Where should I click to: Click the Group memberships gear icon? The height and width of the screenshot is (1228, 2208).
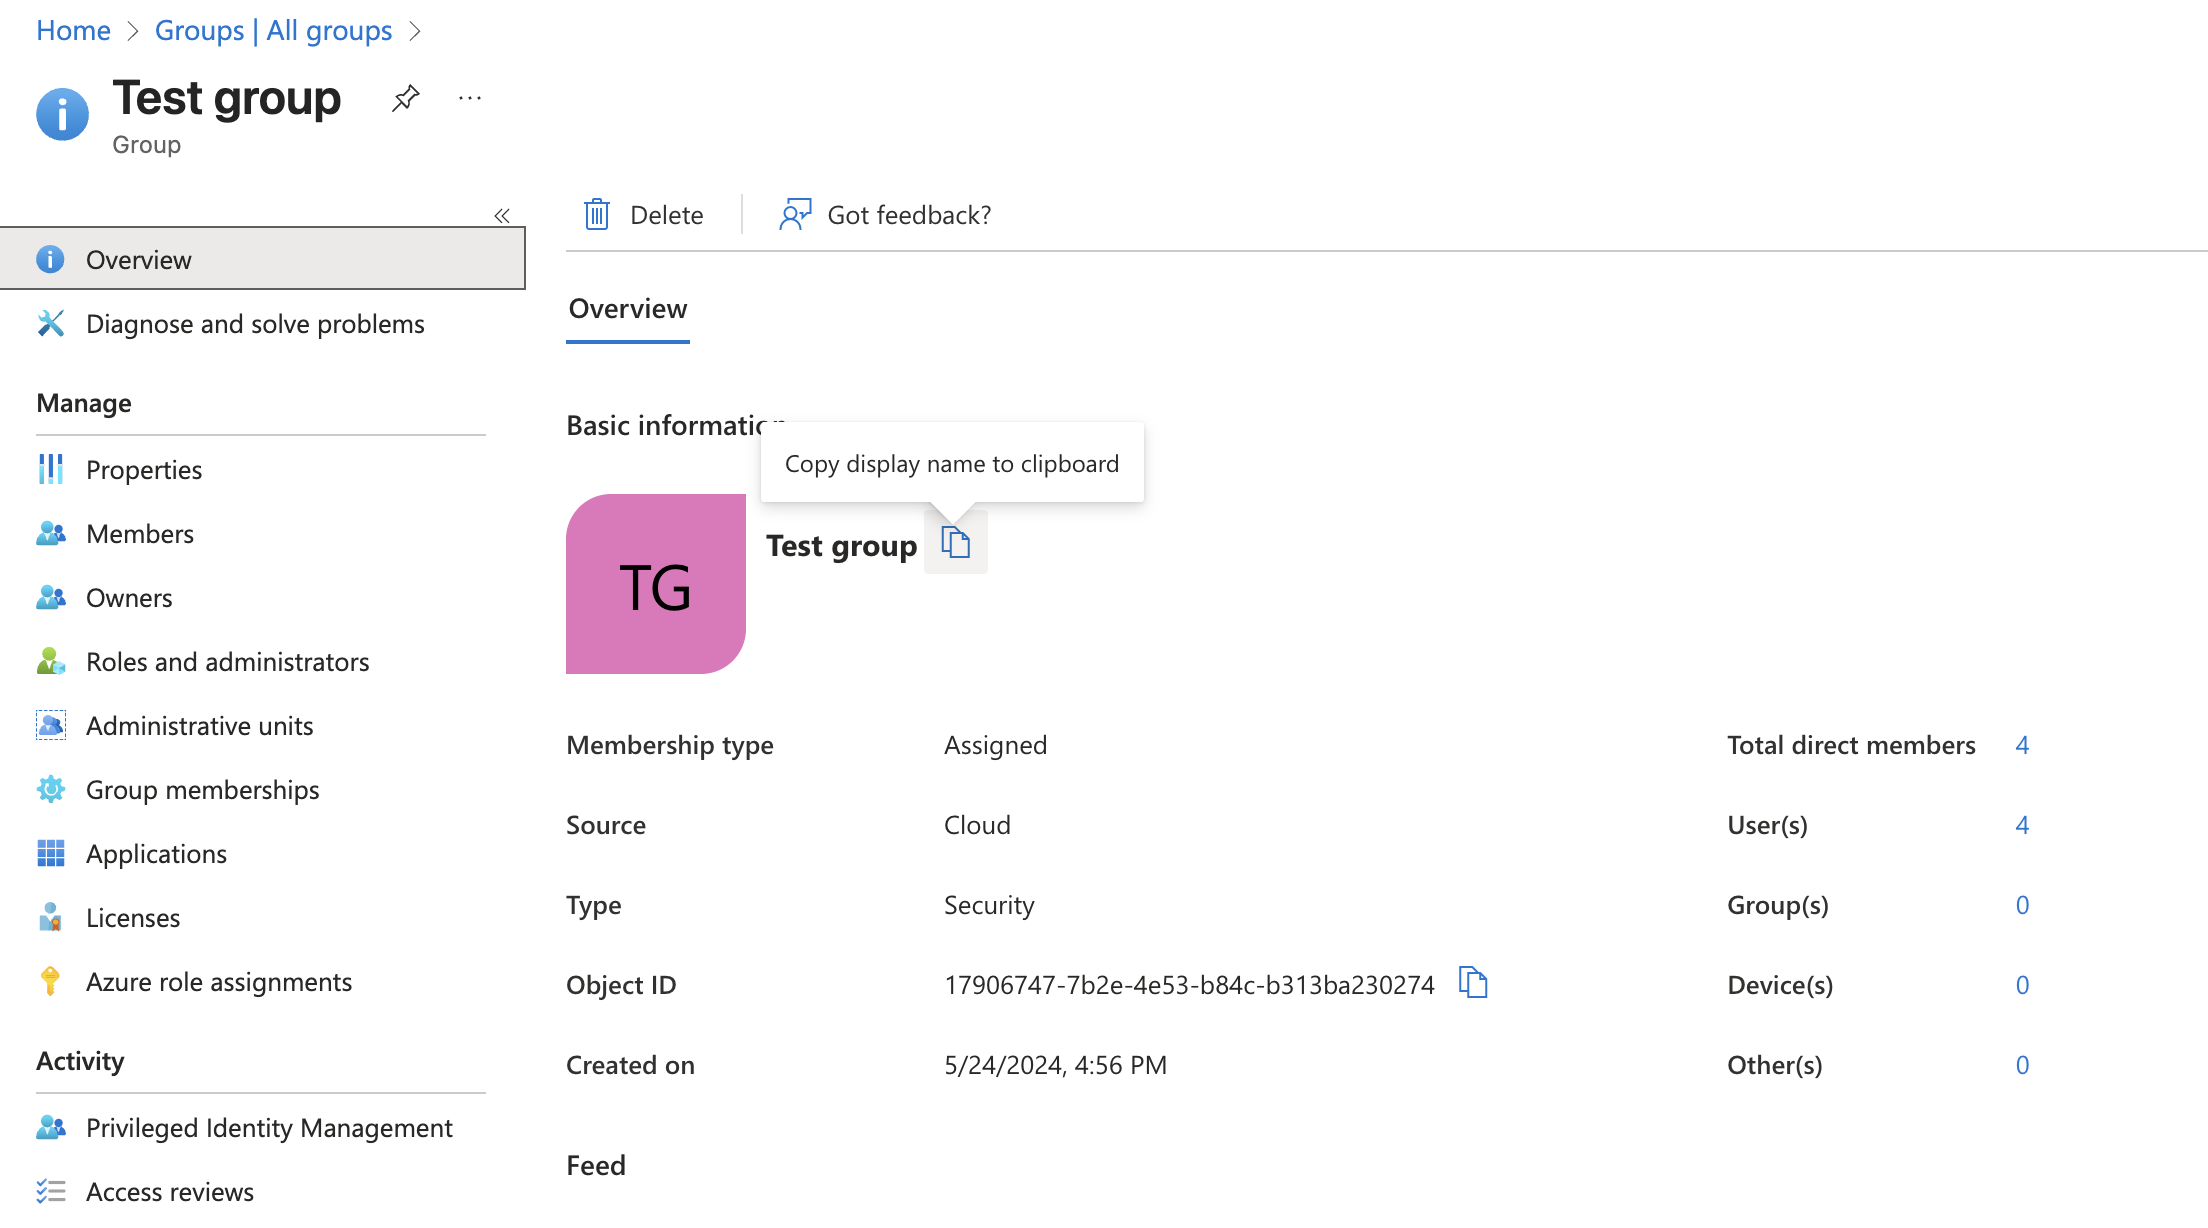tap(51, 789)
